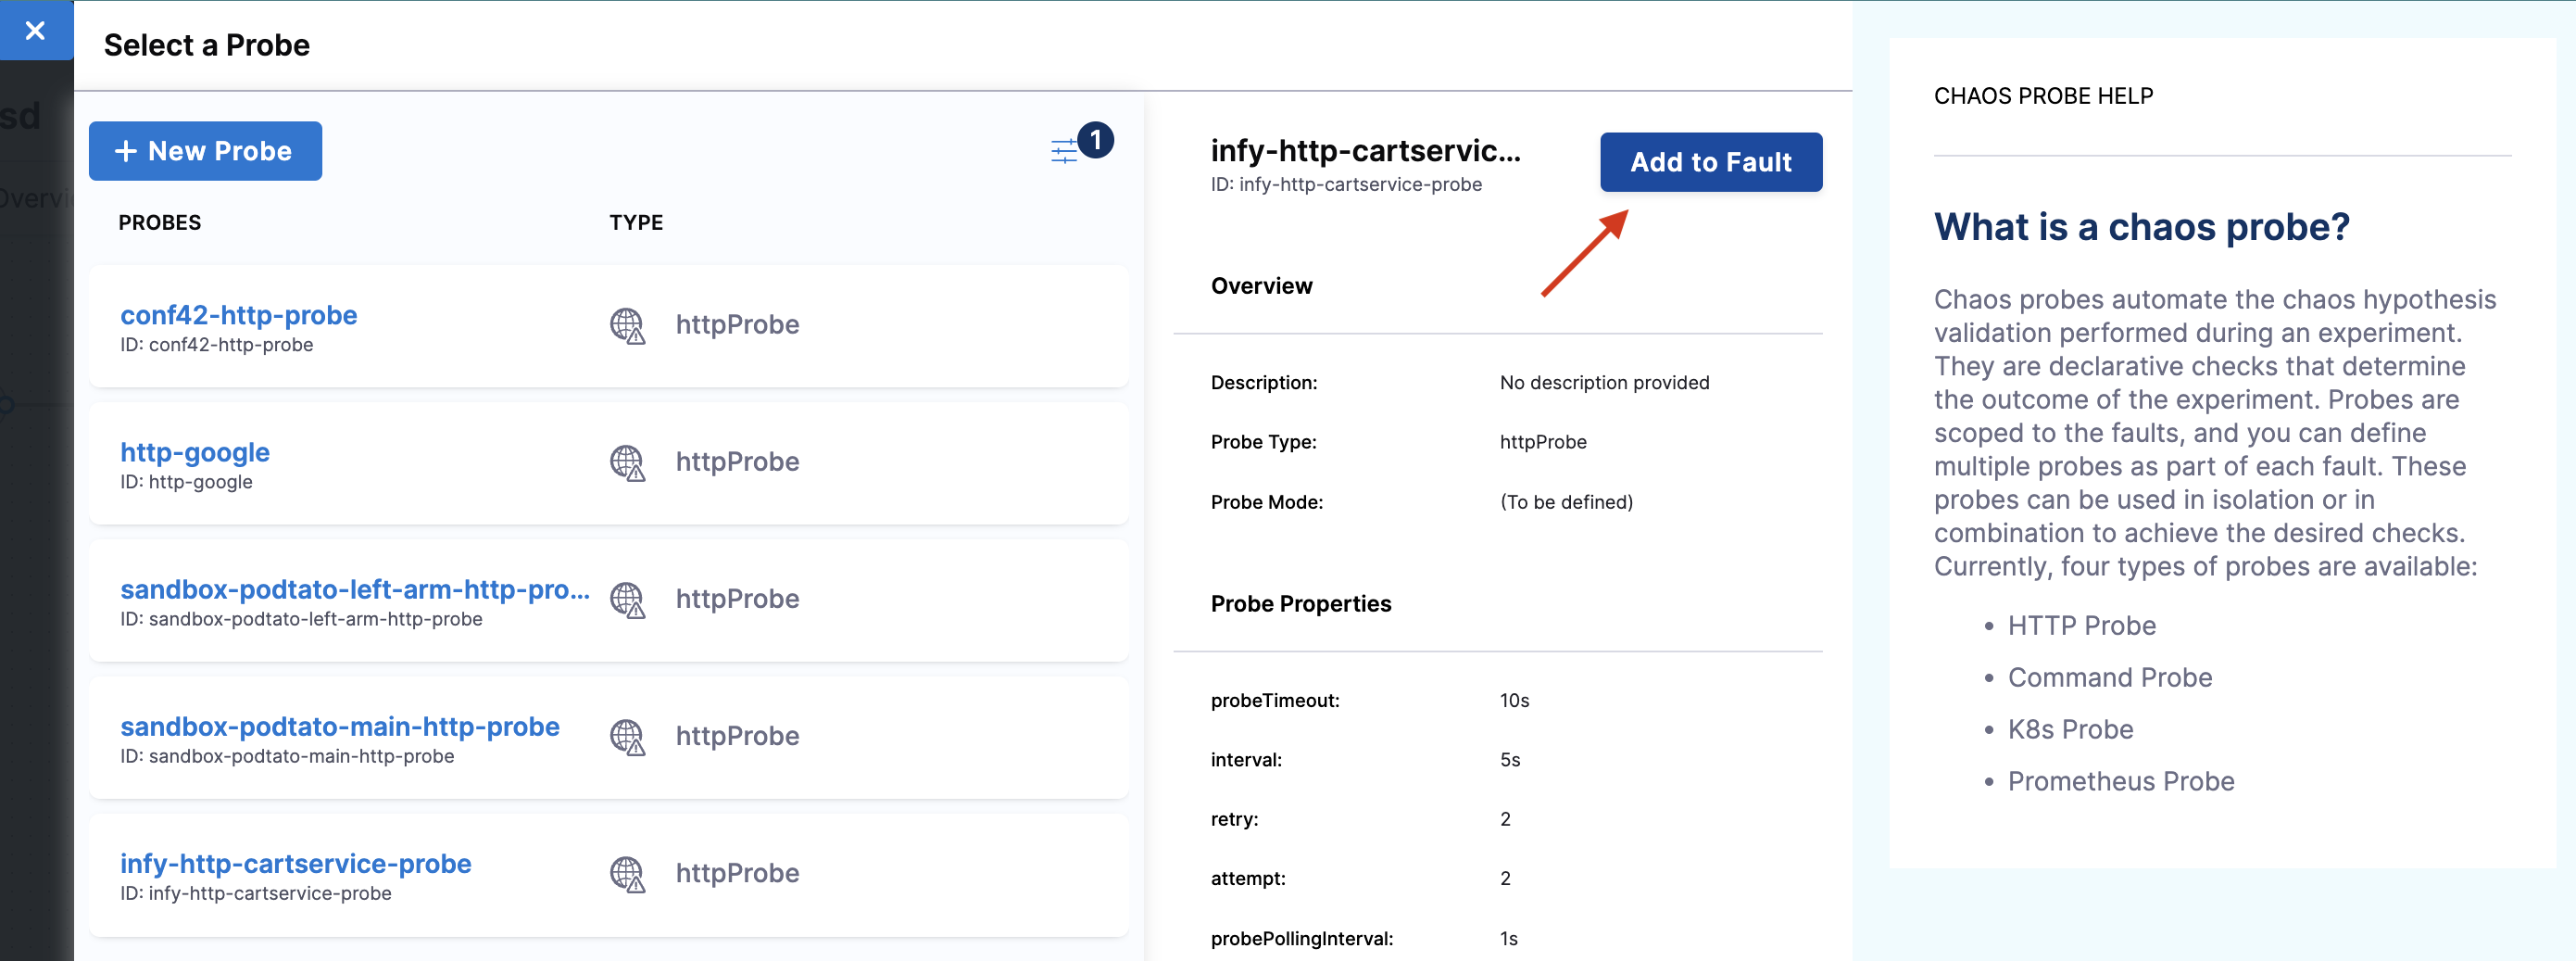Click the TYPE column header
This screenshot has height=961, width=2576.
636,222
